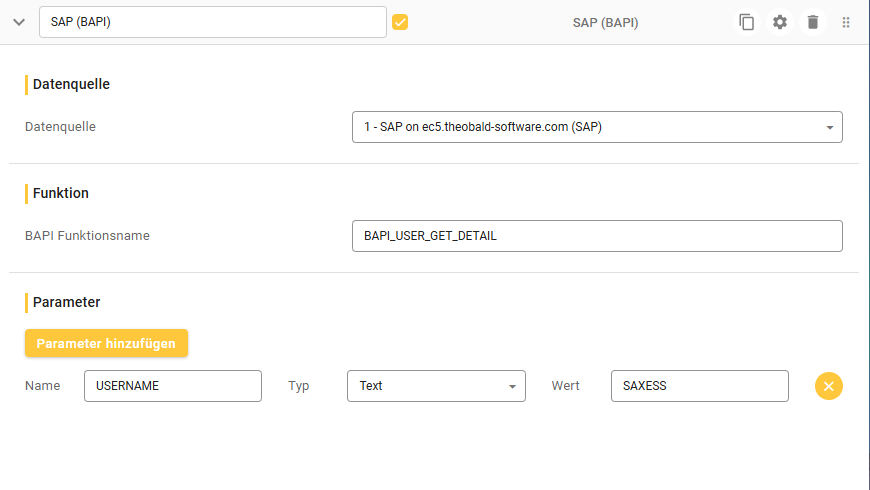The width and height of the screenshot is (870, 490).
Task: Toggle the yellow step enabled checkbox
Action: click(400, 22)
